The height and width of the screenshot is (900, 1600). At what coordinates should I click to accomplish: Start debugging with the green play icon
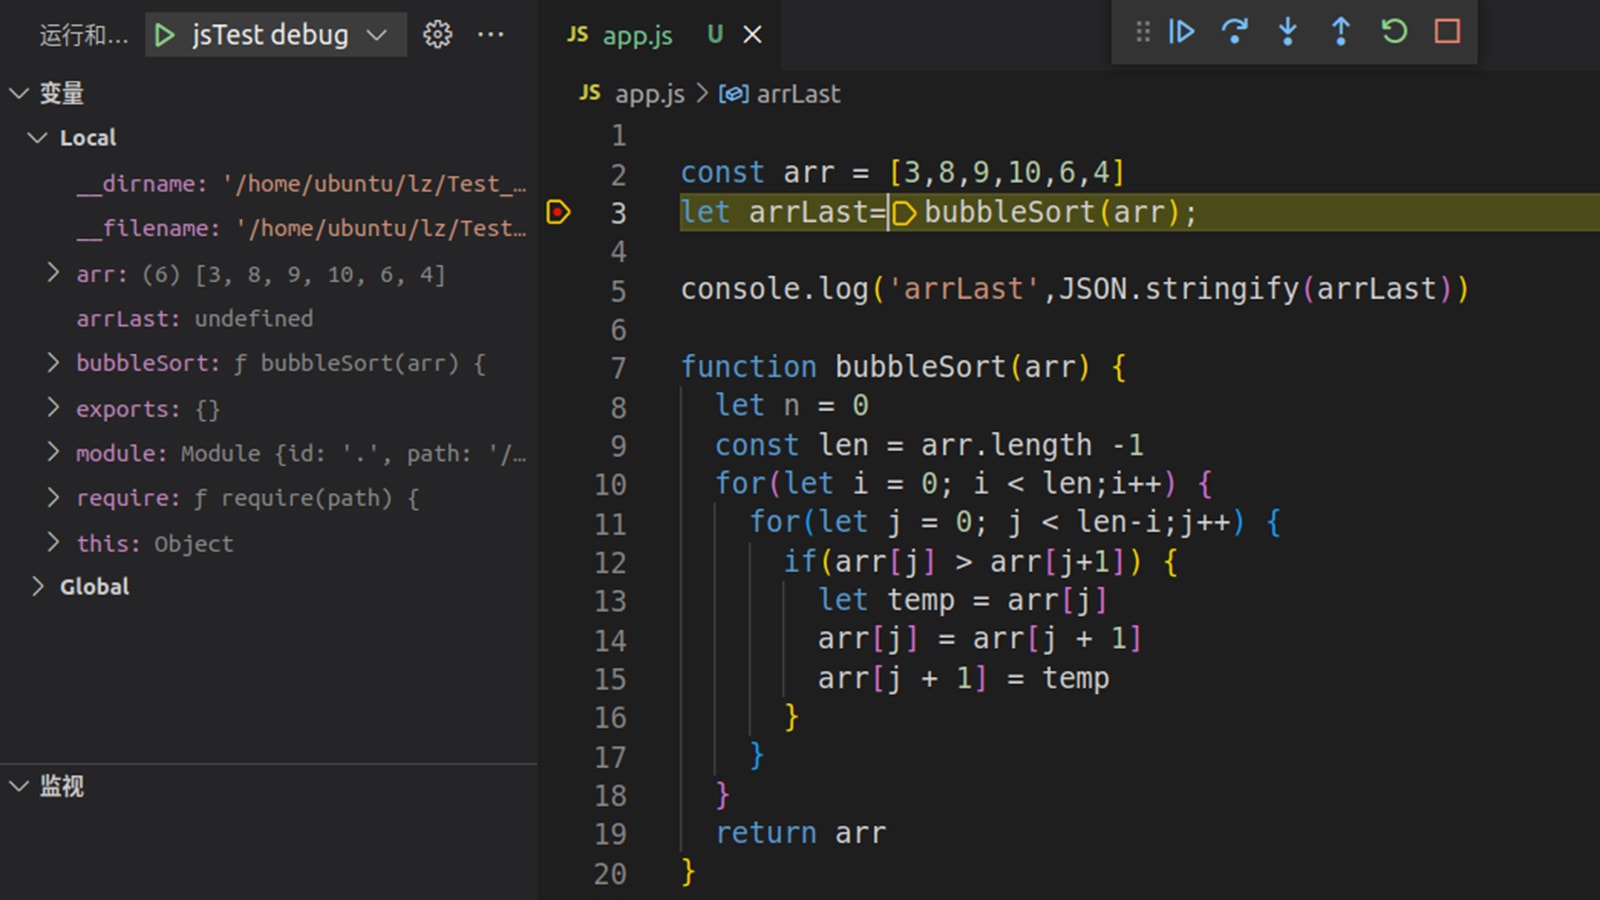click(x=165, y=35)
